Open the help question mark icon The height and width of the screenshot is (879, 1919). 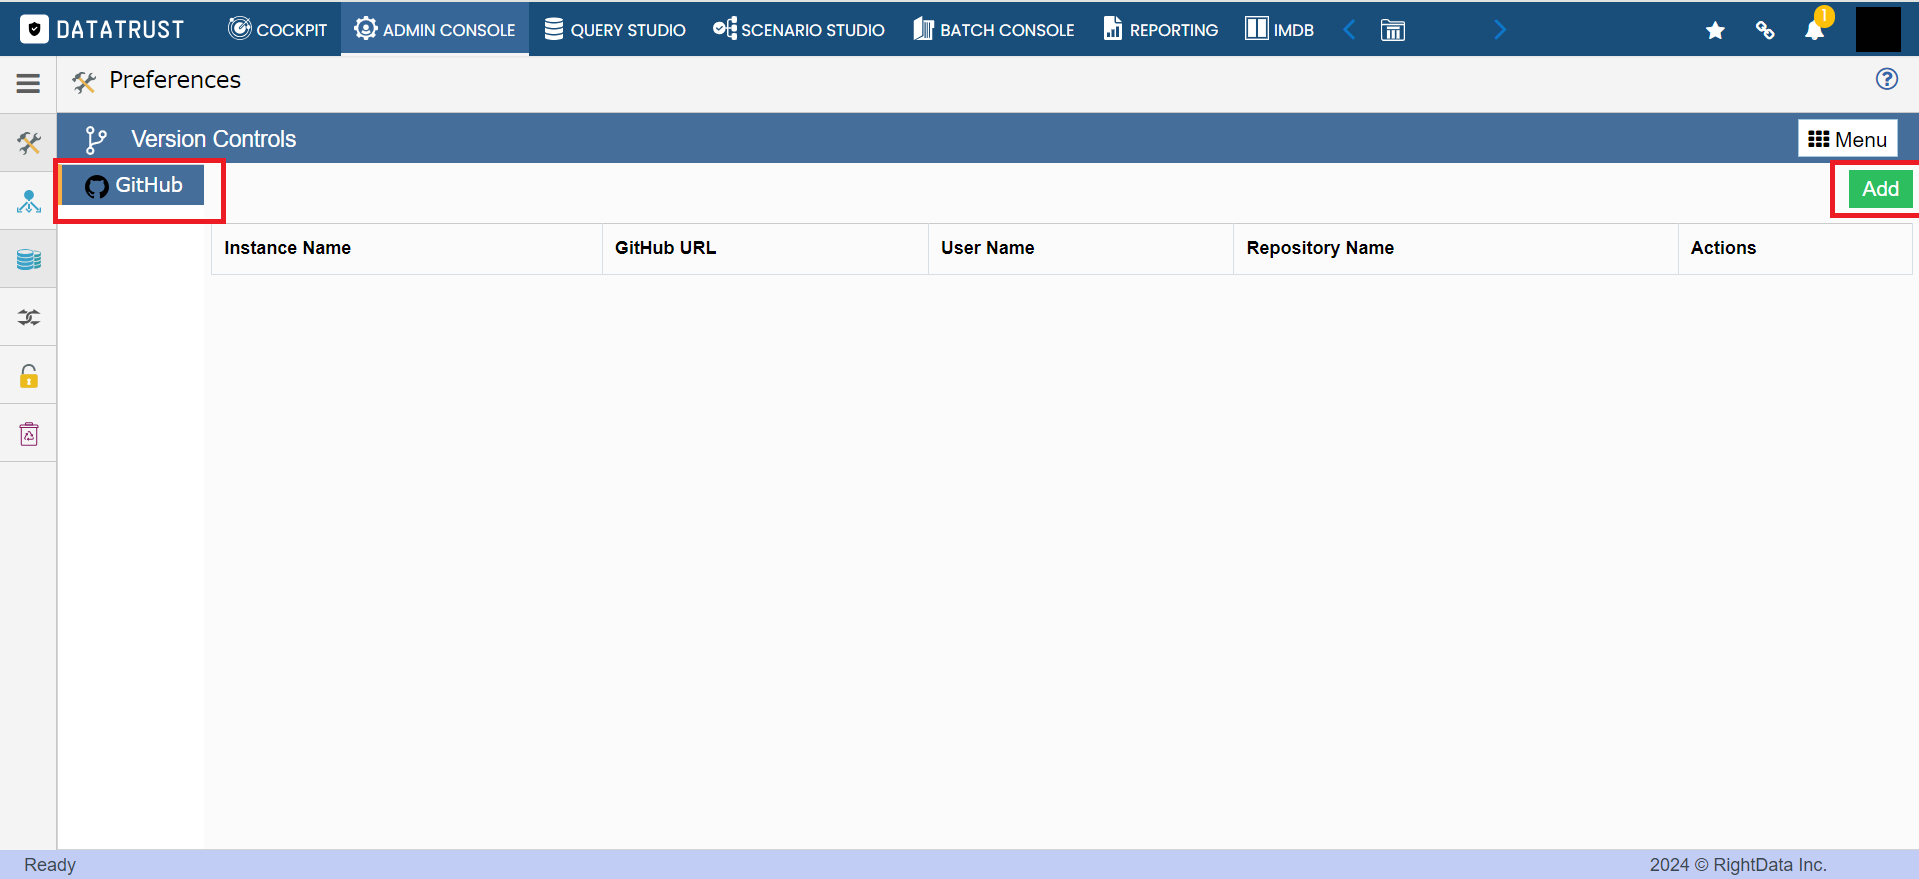[1886, 79]
